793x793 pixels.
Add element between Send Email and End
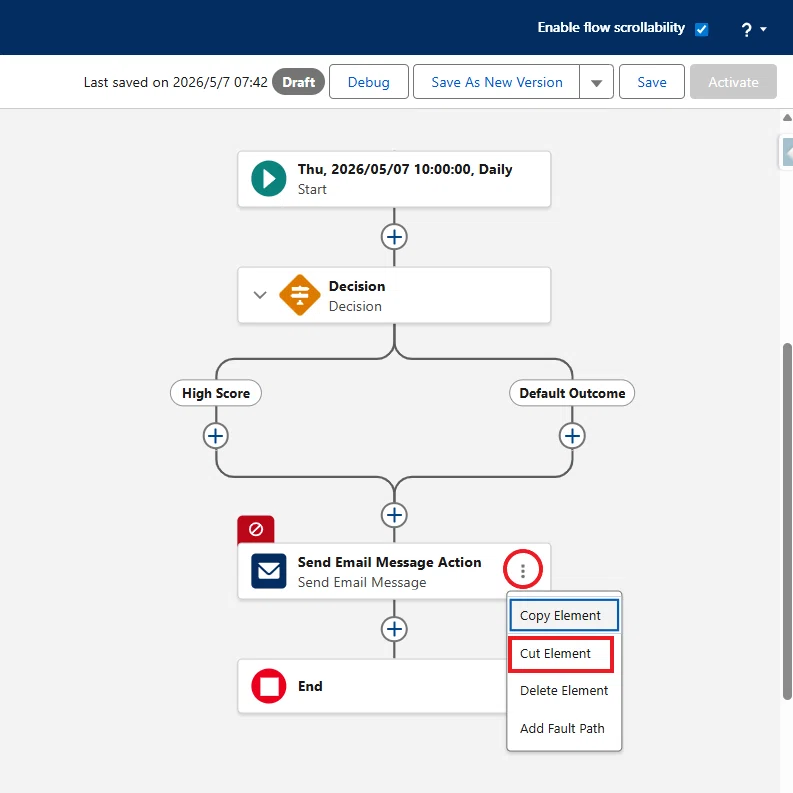coord(394,629)
